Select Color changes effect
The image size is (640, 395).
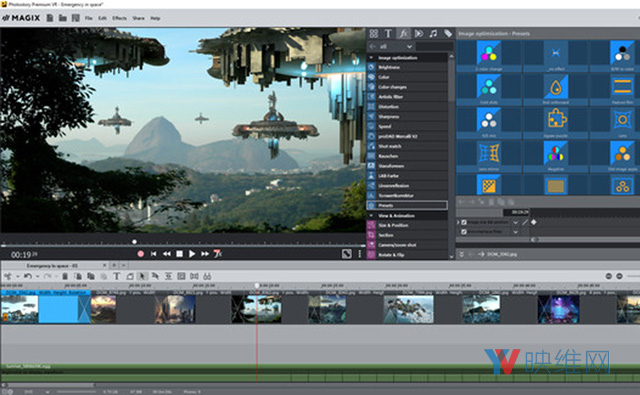[x=407, y=87]
